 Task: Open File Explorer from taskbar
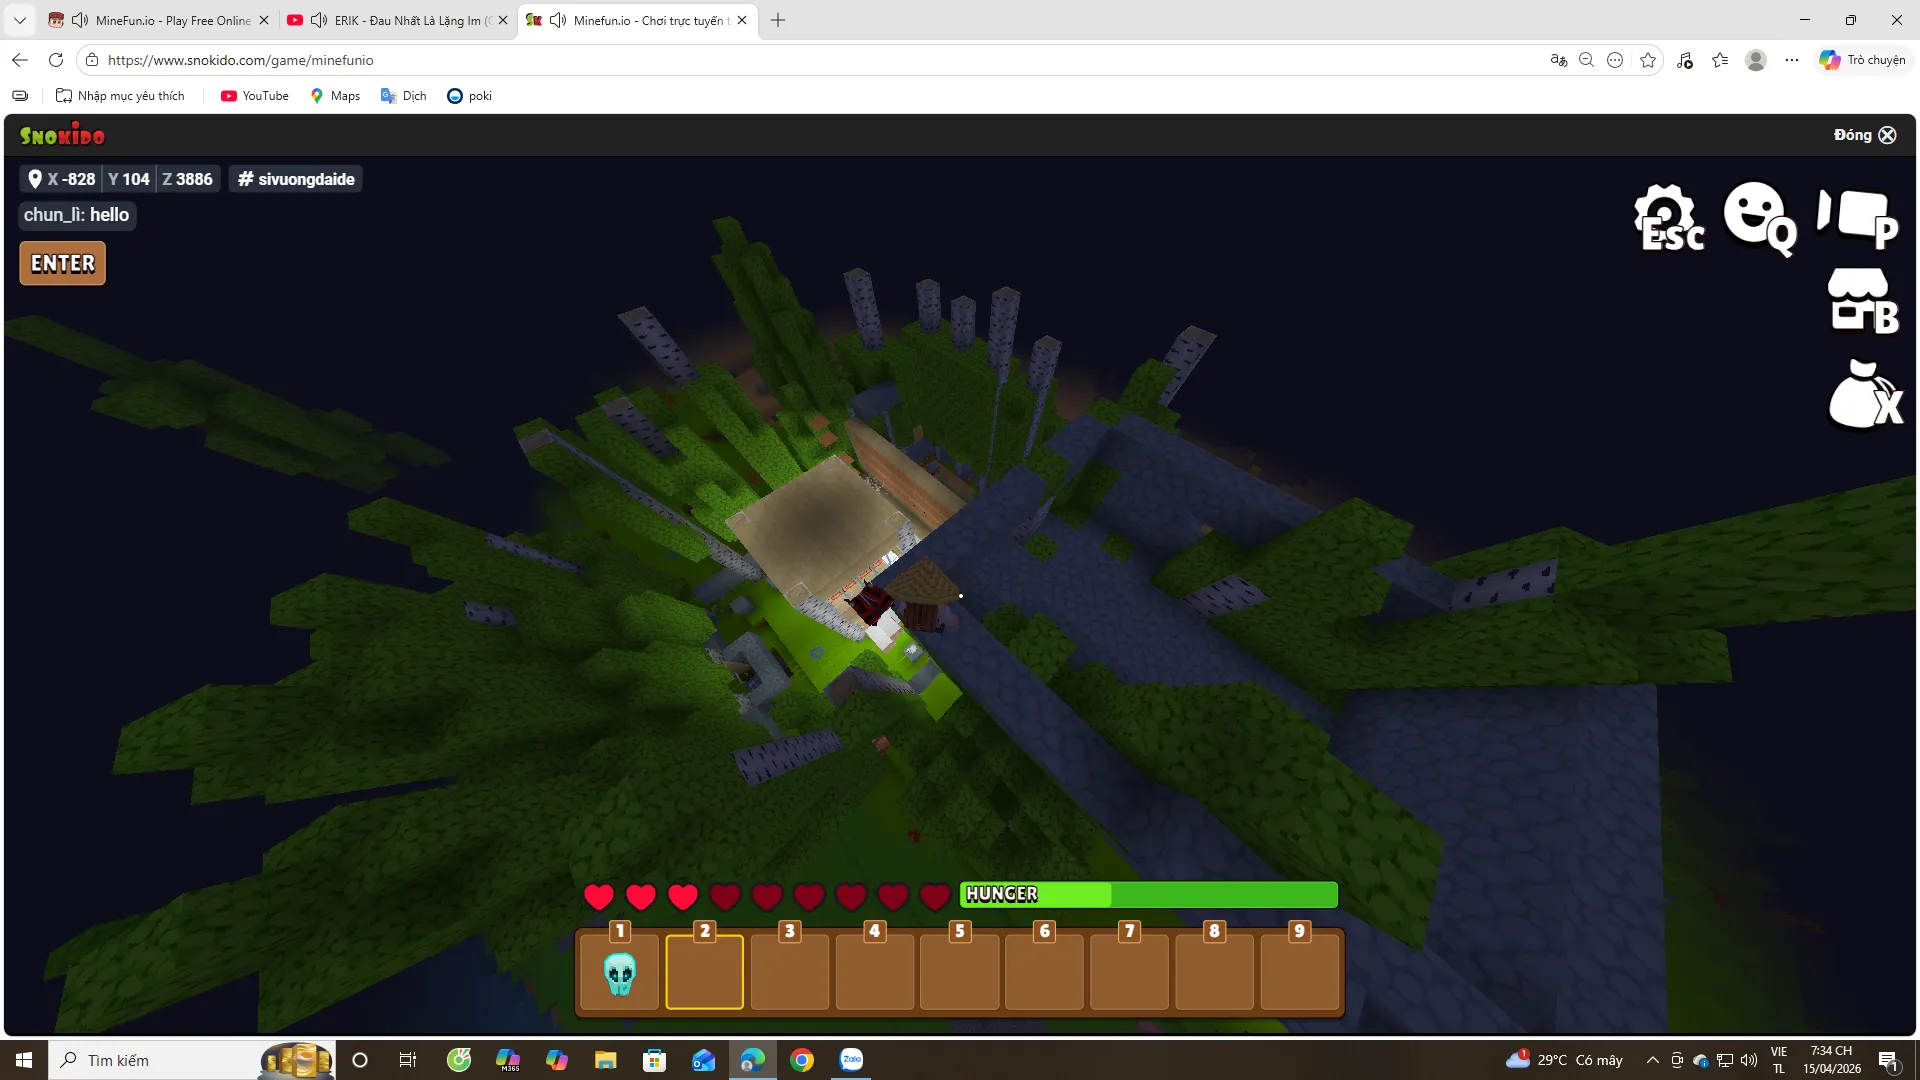pos(606,1060)
